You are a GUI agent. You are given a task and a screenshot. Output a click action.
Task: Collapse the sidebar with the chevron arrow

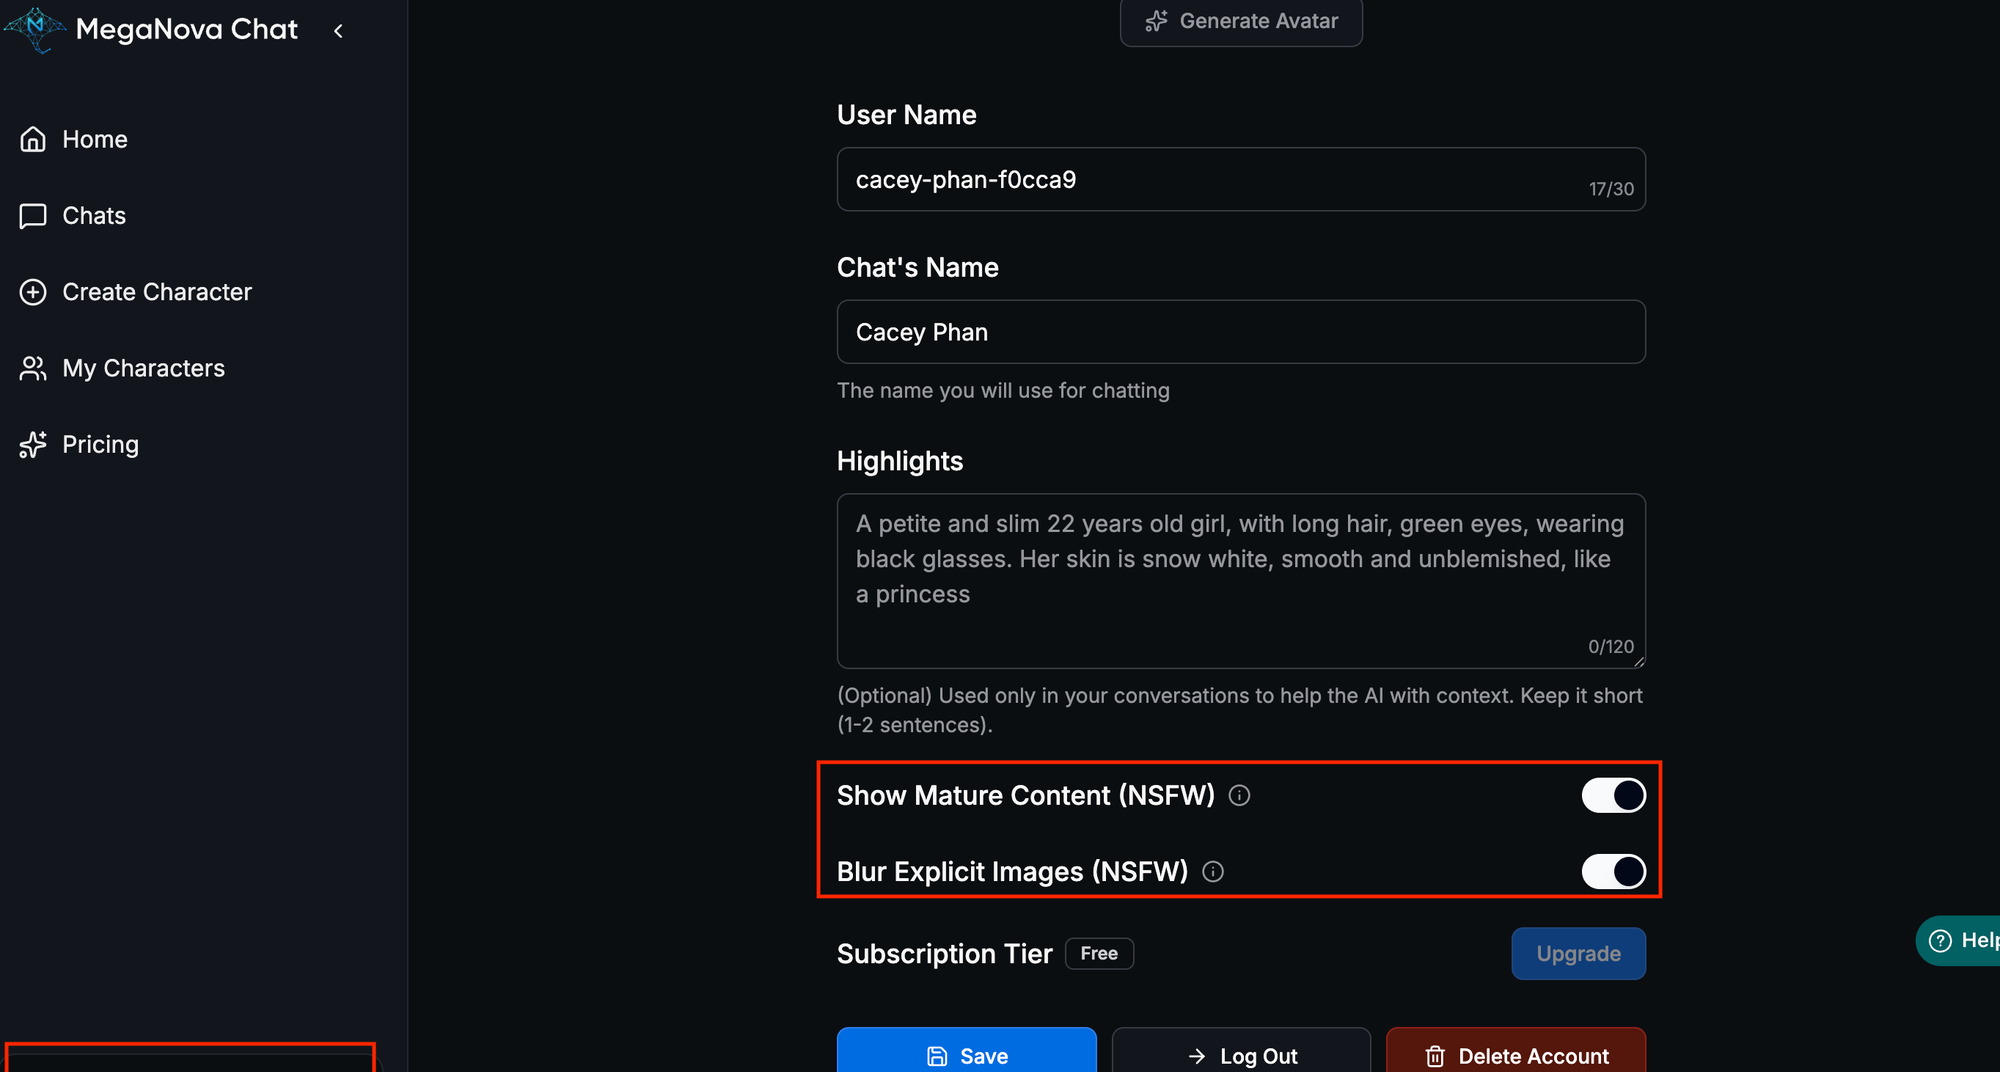pos(339,31)
